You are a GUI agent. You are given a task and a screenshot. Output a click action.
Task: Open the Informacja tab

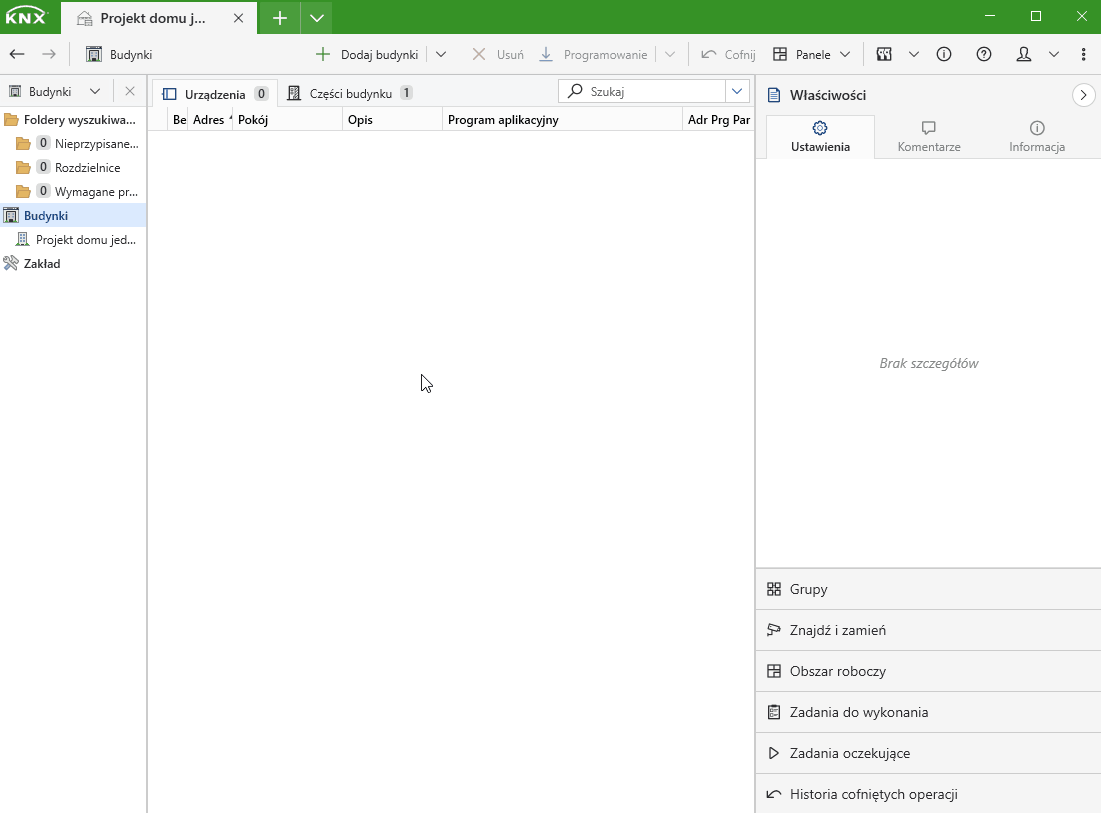[x=1036, y=137]
